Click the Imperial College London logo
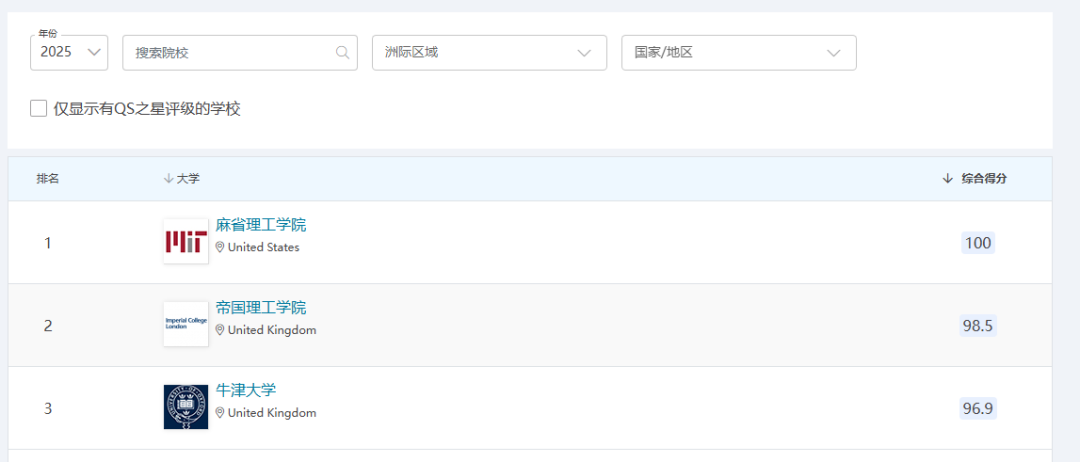Image resolution: width=1080 pixels, height=462 pixels. (186, 324)
